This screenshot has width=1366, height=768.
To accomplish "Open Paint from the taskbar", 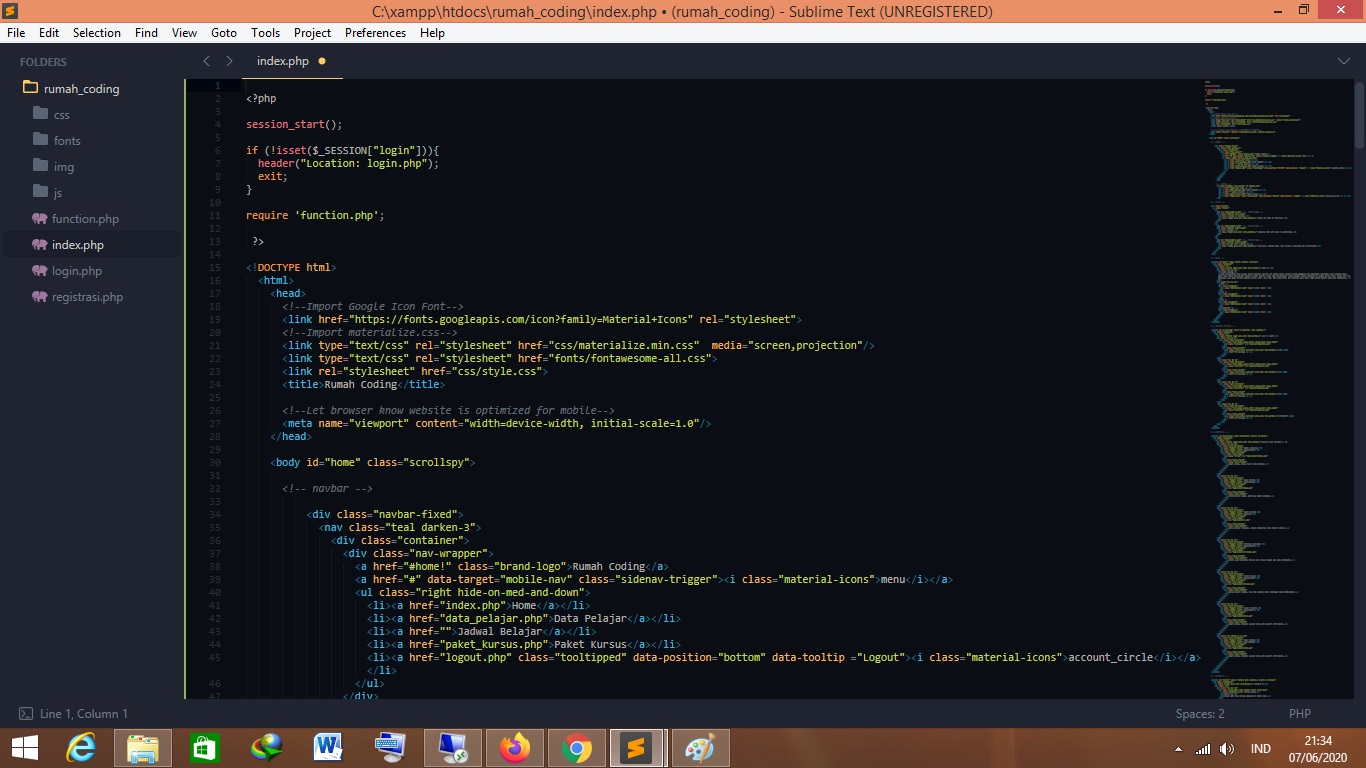I will pyautogui.click(x=699, y=748).
